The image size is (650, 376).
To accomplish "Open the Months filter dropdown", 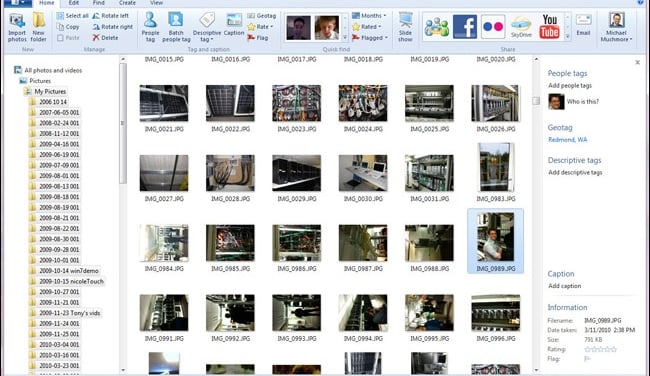I will 369,16.
